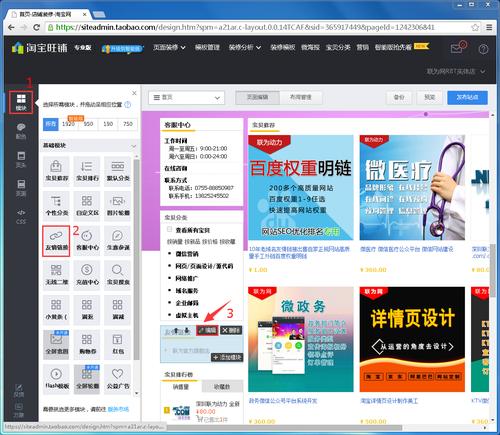Filter modules by 950 width tab
This screenshot has width=500, height=435.
(88, 124)
